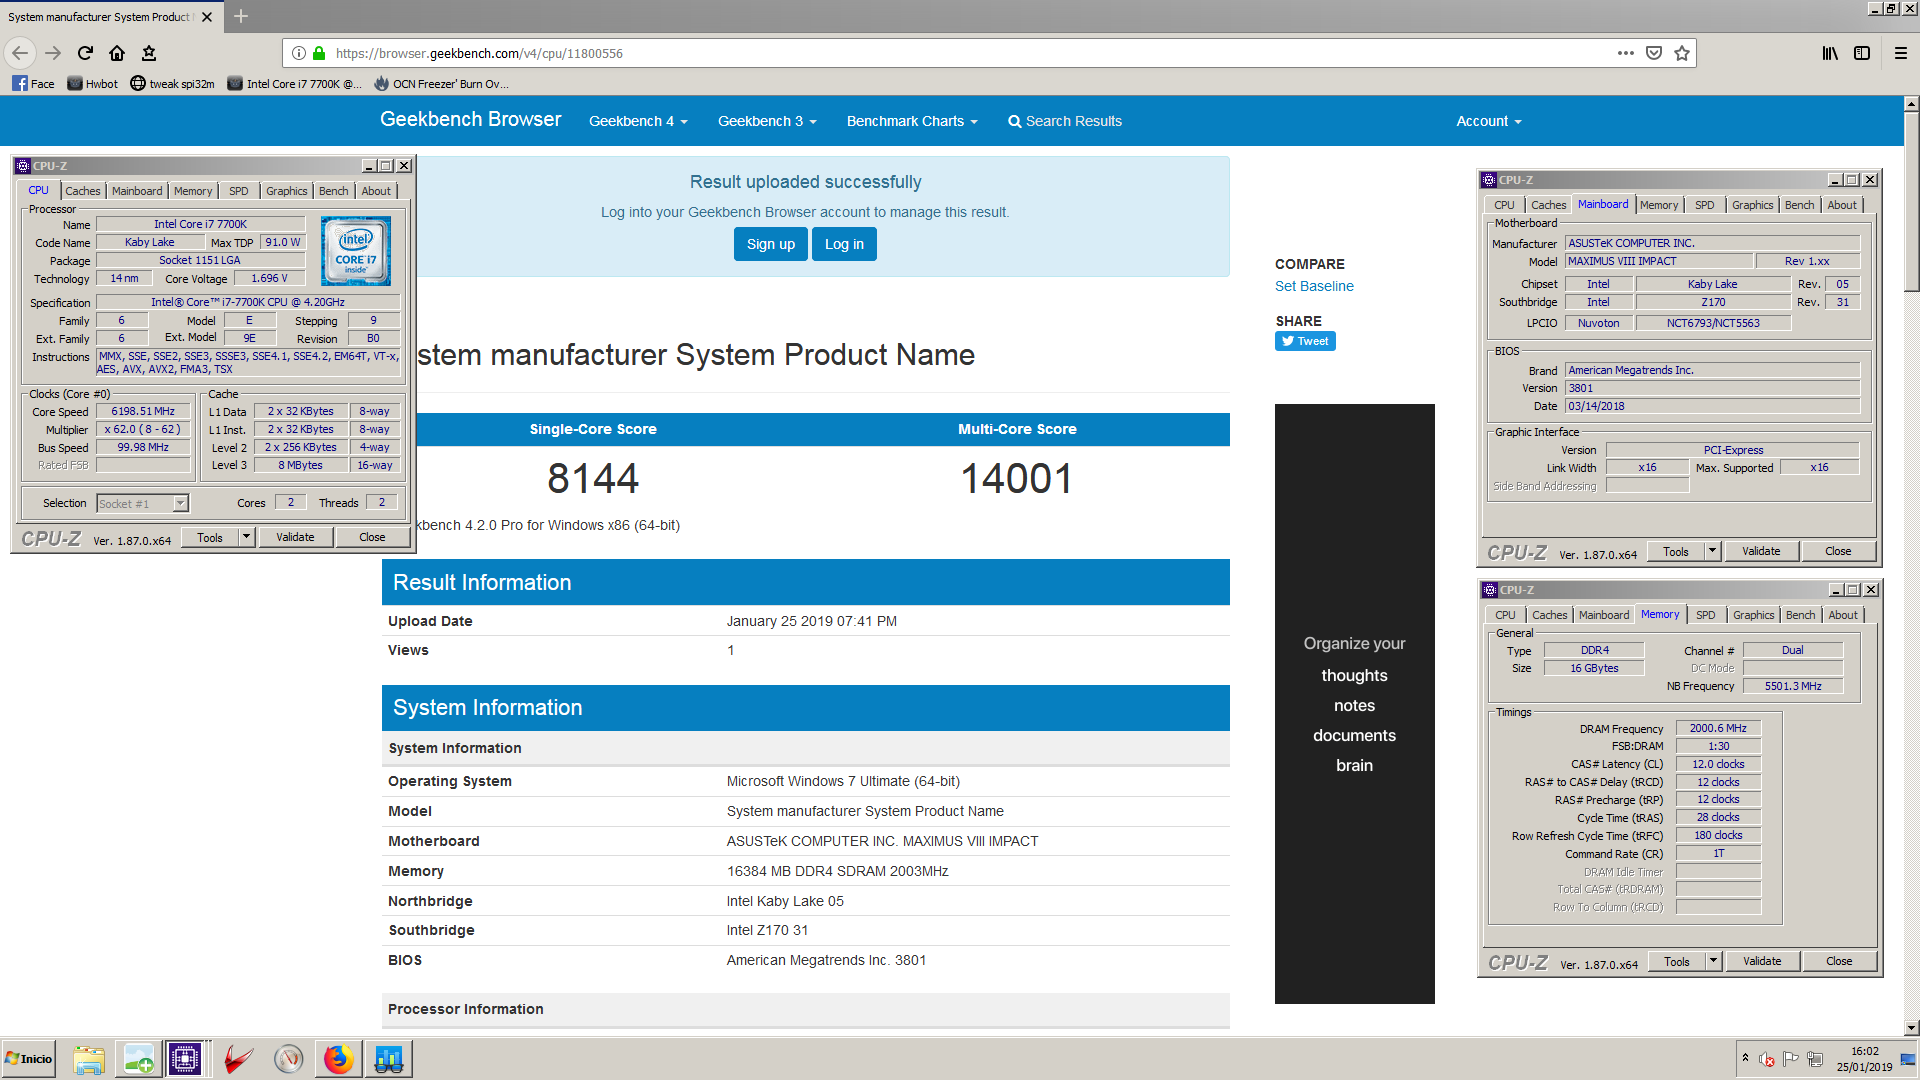1920x1080 pixels.
Task: Select the 8144 Single-Core score text
Action: 593,478
